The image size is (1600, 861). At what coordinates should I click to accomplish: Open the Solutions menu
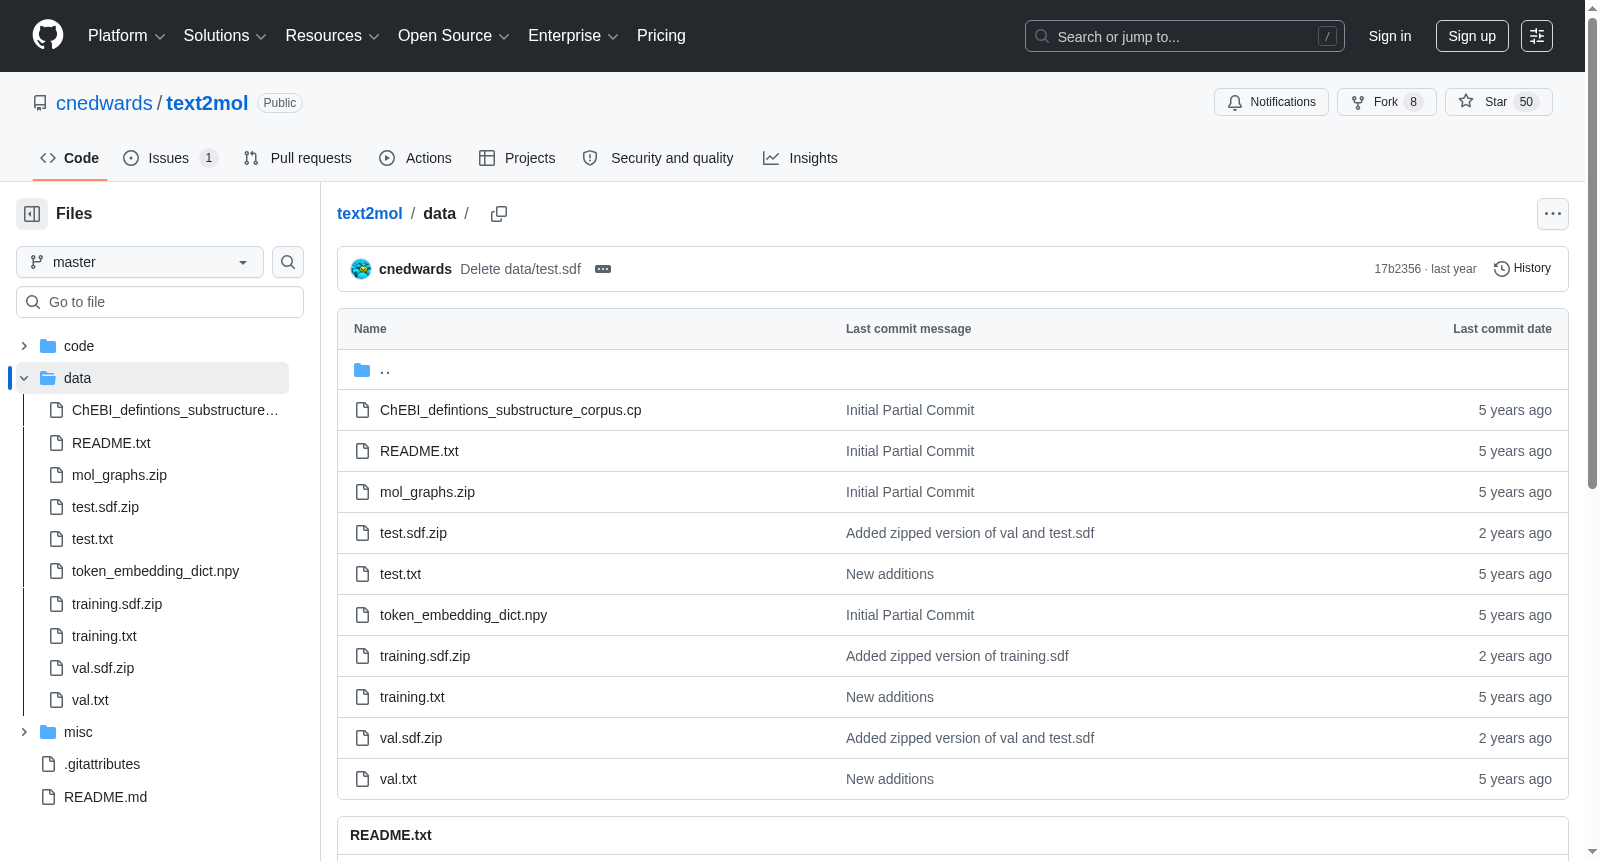point(225,36)
